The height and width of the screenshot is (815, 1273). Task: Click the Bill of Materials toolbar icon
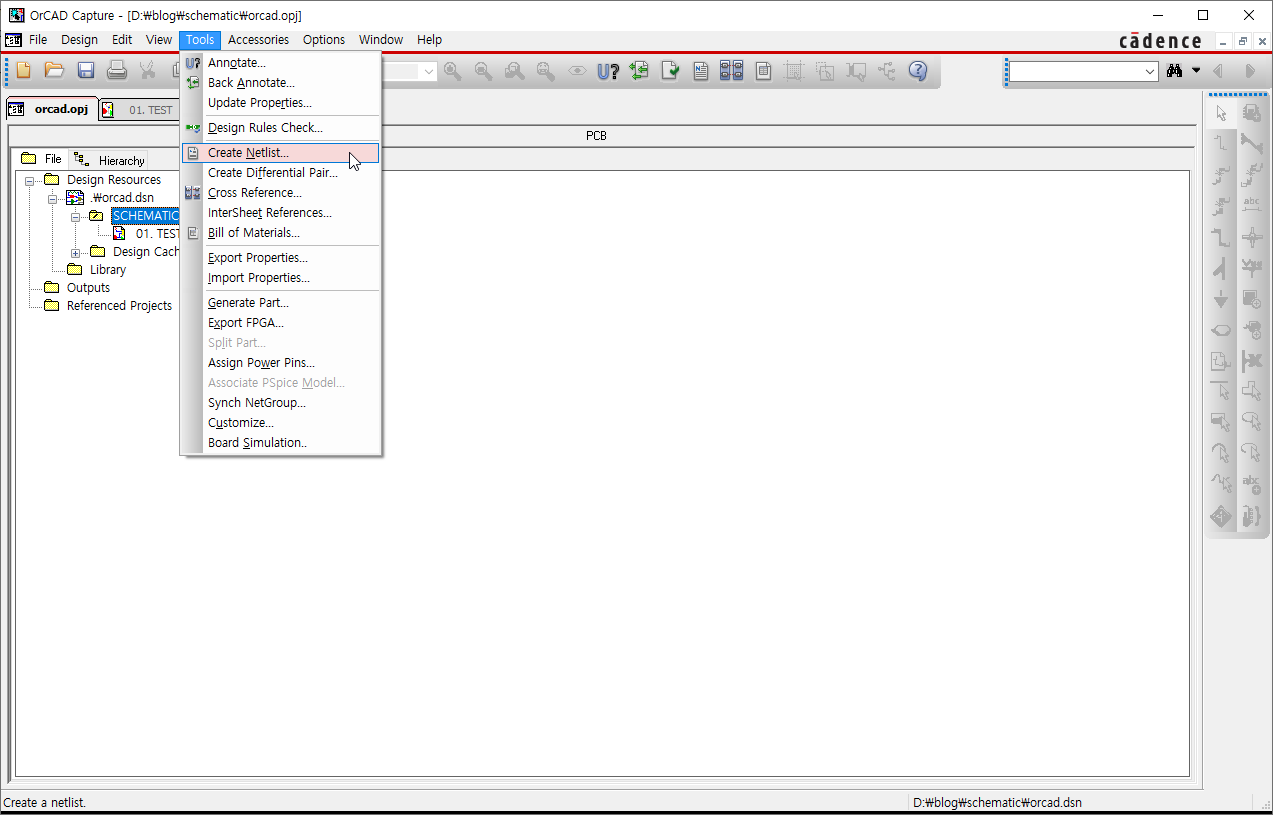[x=763, y=71]
